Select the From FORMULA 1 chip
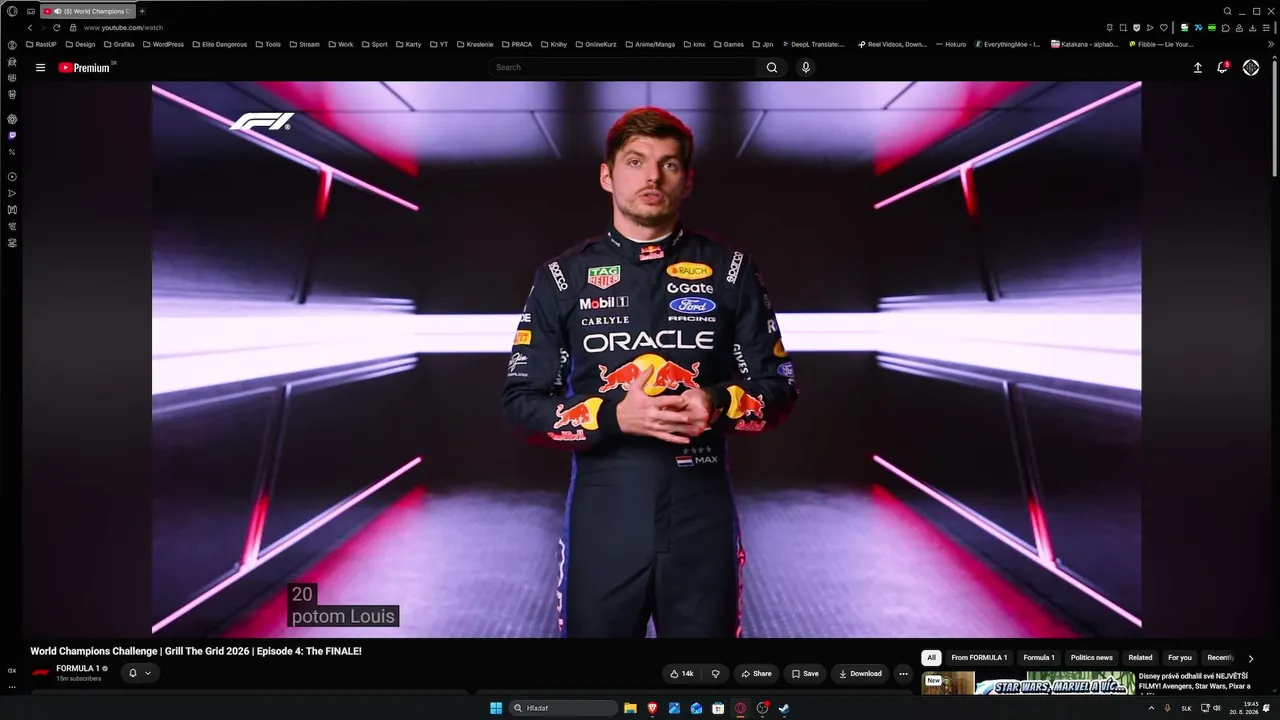Image resolution: width=1280 pixels, height=720 pixels. coord(979,658)
